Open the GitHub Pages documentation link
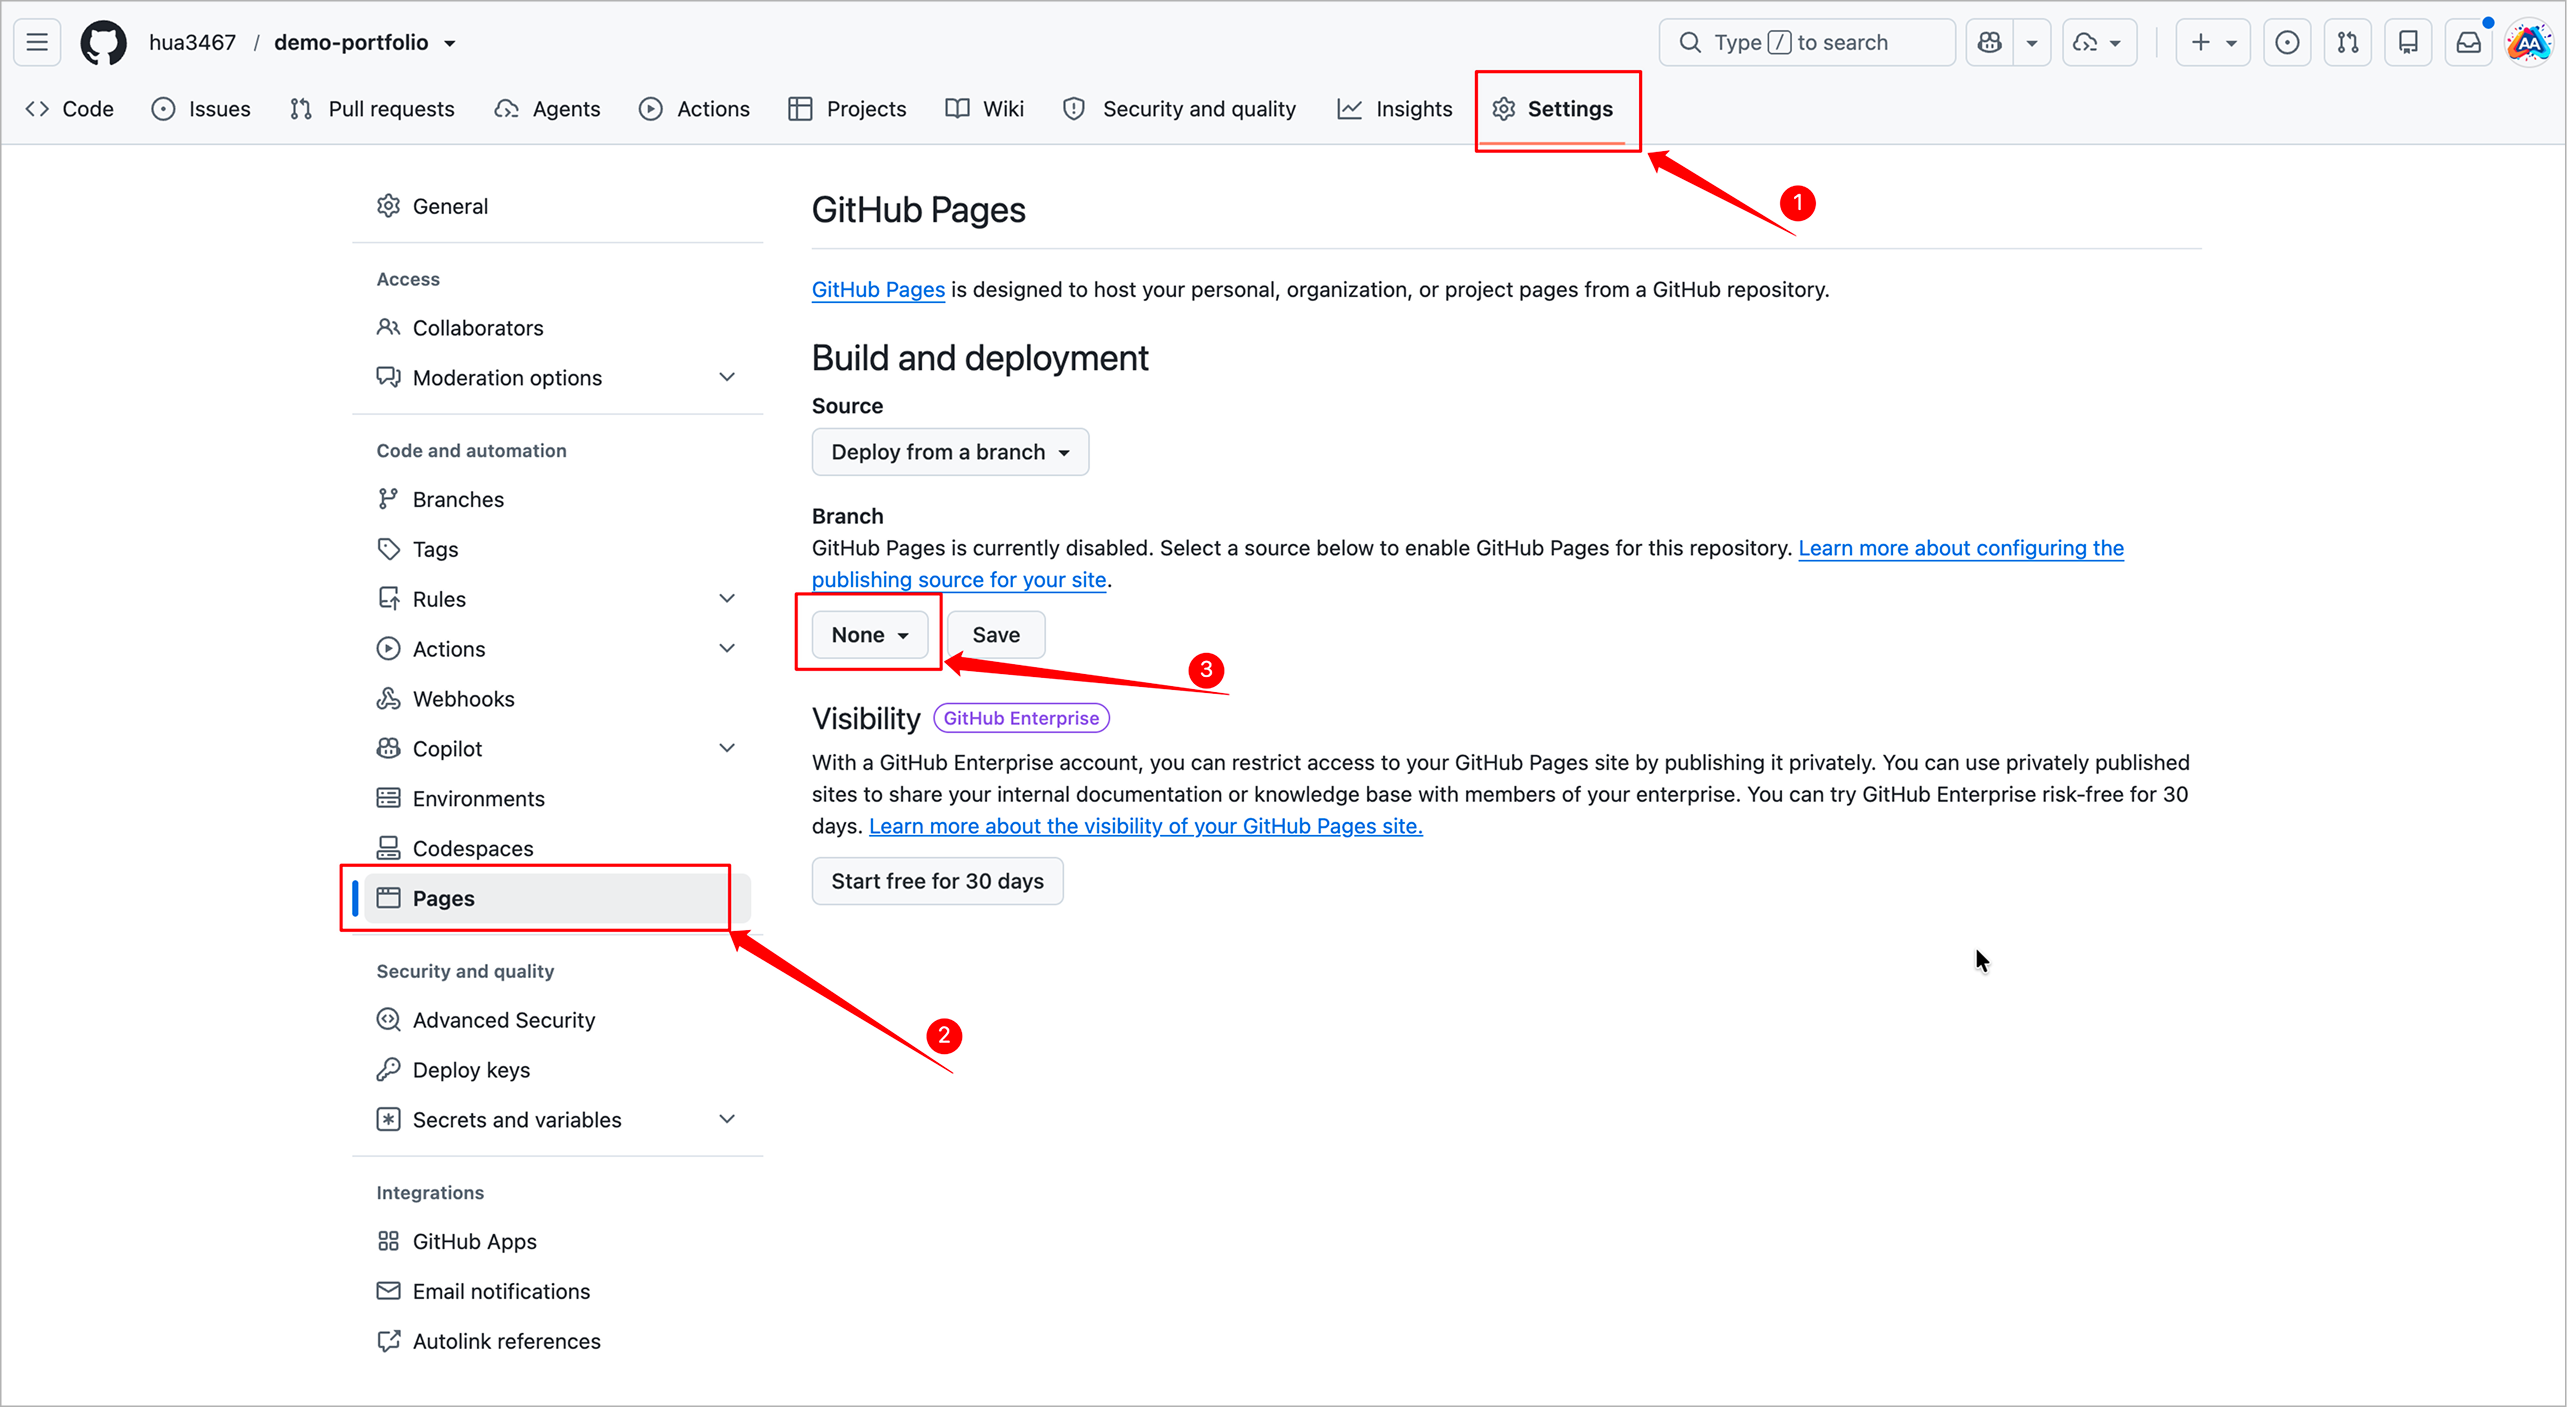2567x1407 pixels. click(x=878, y=289)
